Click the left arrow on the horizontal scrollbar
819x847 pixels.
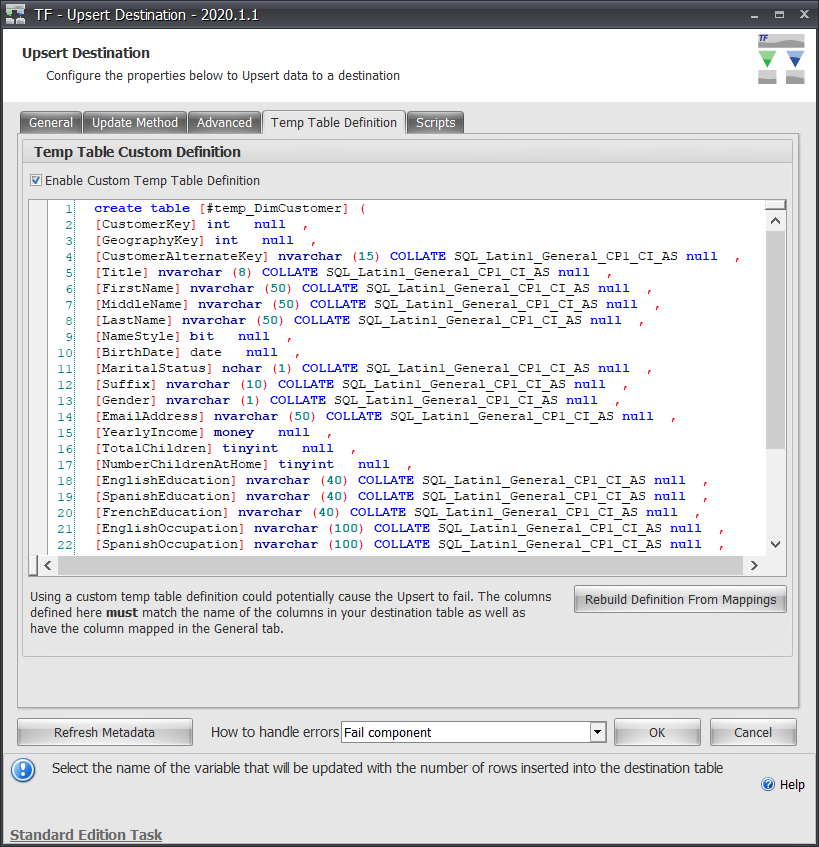point(48,565)
